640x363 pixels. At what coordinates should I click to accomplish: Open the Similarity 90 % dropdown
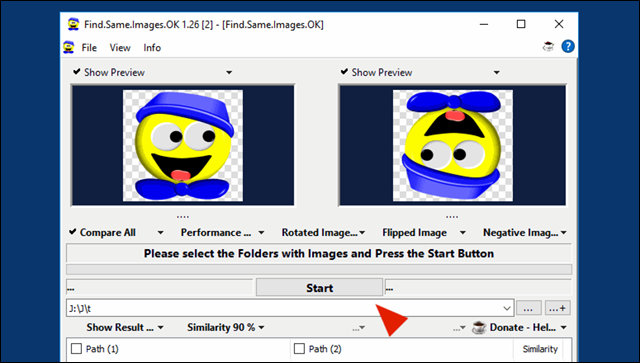click(x=225, y=327)
